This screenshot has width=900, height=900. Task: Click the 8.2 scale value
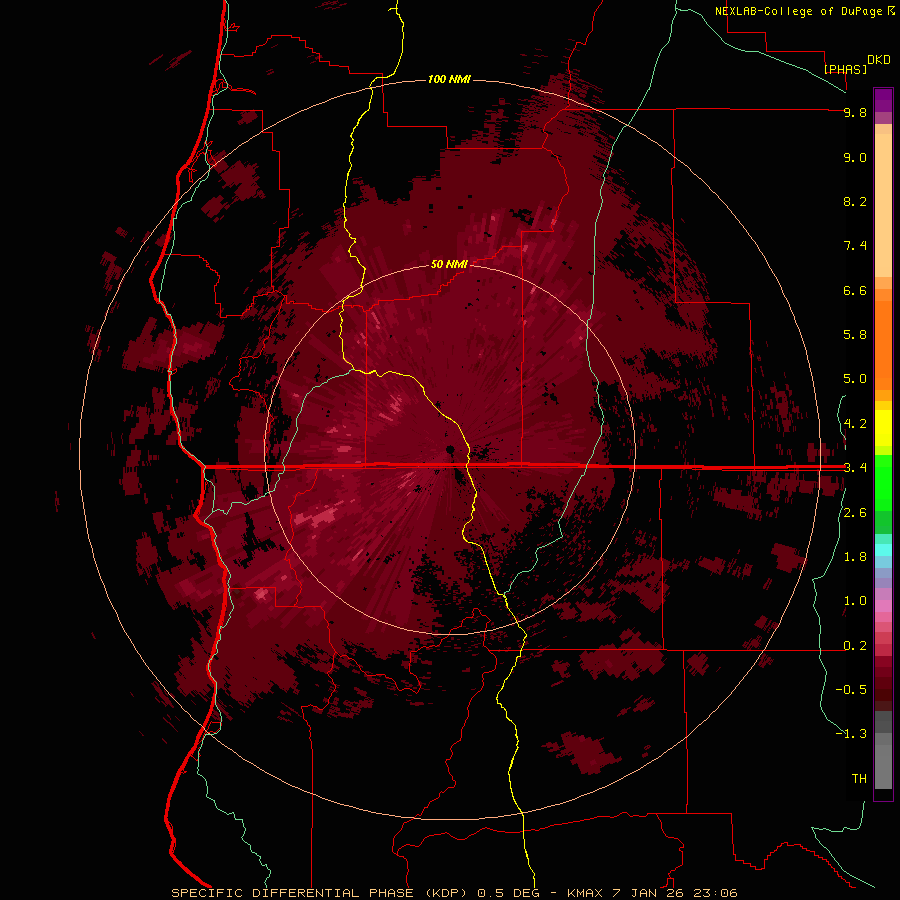854,201
